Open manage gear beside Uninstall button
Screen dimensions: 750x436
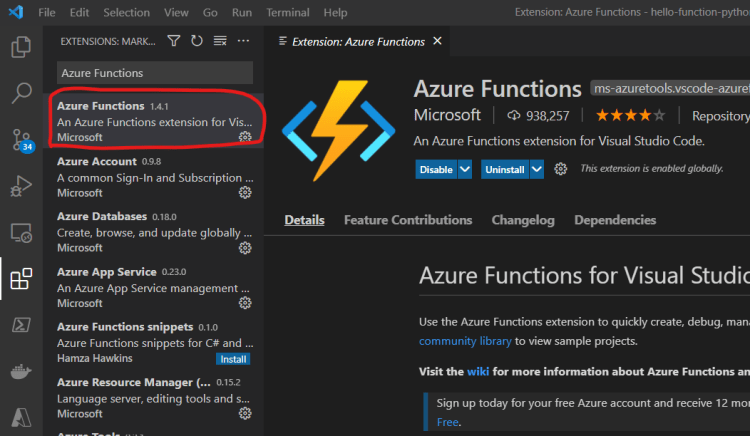pos(561,169)
